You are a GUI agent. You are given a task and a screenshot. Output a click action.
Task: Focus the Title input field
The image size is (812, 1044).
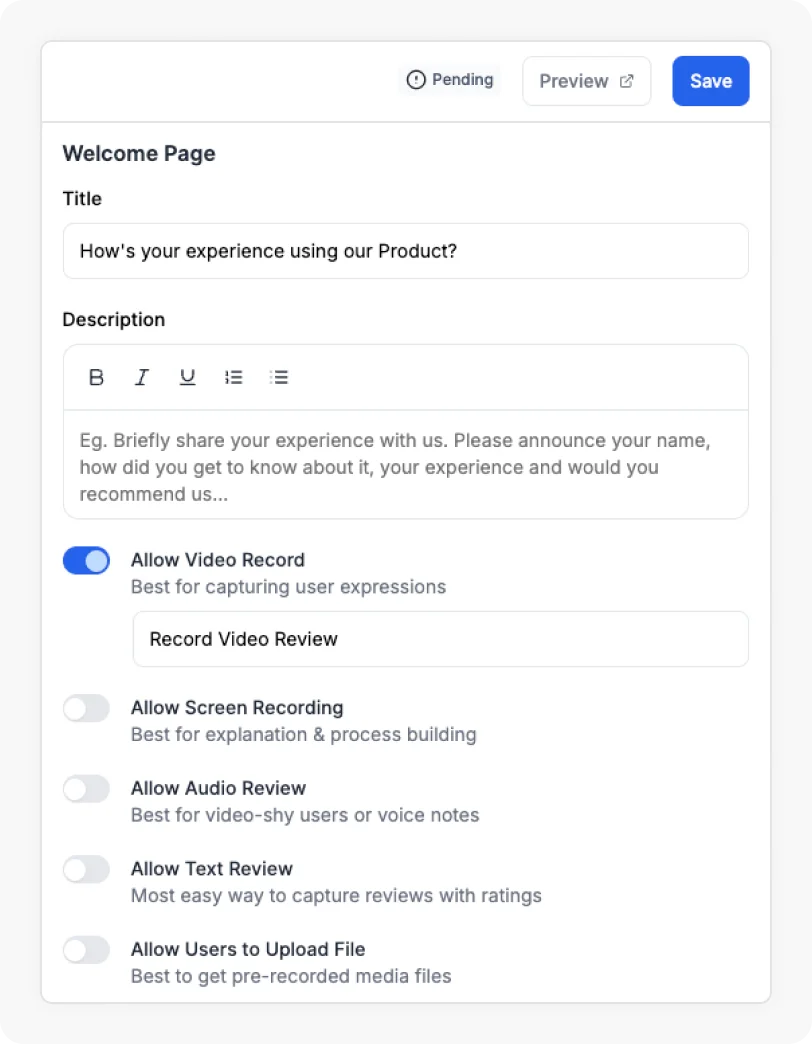point(405,251)
